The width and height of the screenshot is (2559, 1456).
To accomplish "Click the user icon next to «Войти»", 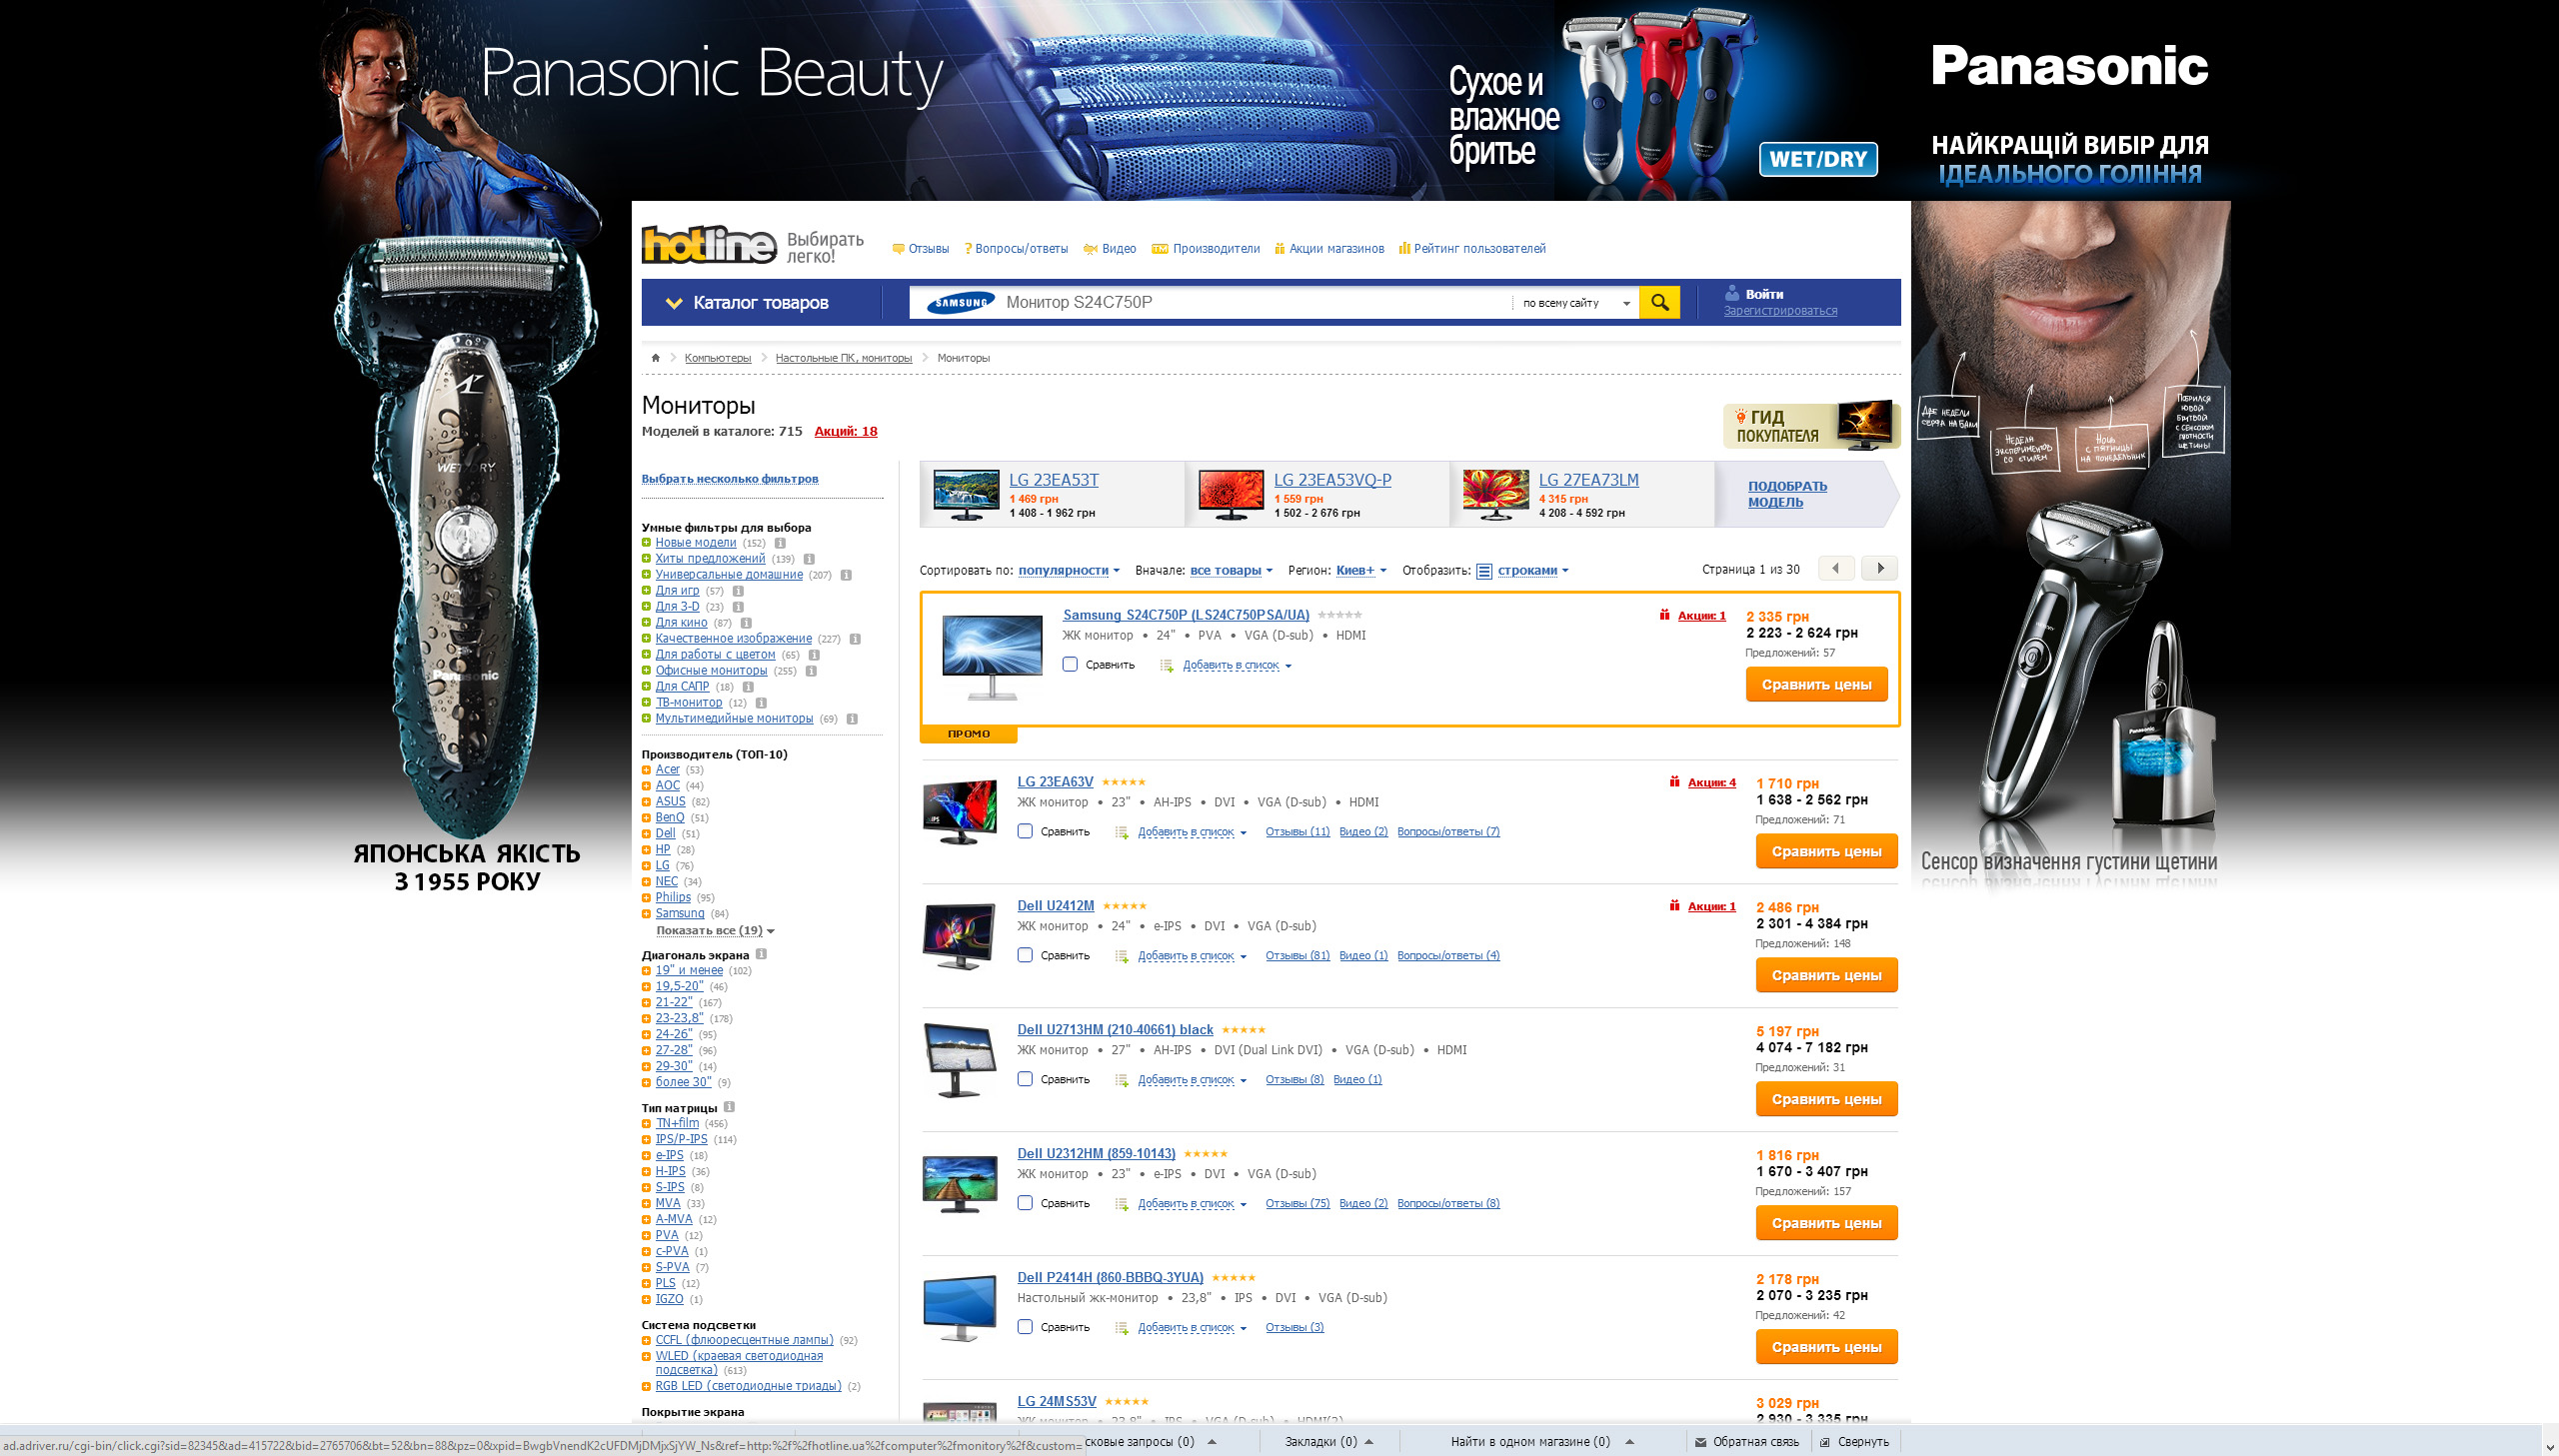I will point(1733,293).
